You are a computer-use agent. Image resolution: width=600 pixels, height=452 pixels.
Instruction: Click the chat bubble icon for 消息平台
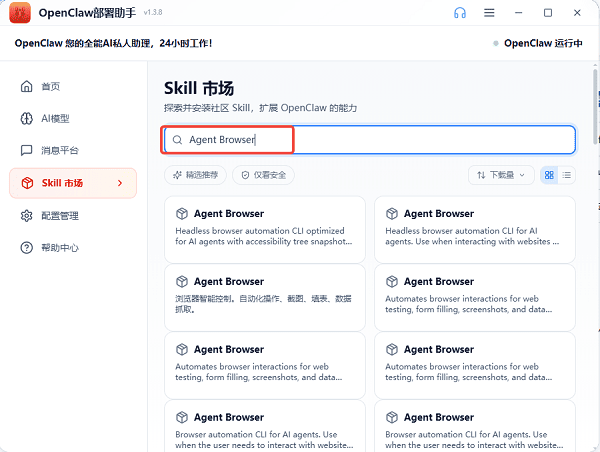coord(26,150)
